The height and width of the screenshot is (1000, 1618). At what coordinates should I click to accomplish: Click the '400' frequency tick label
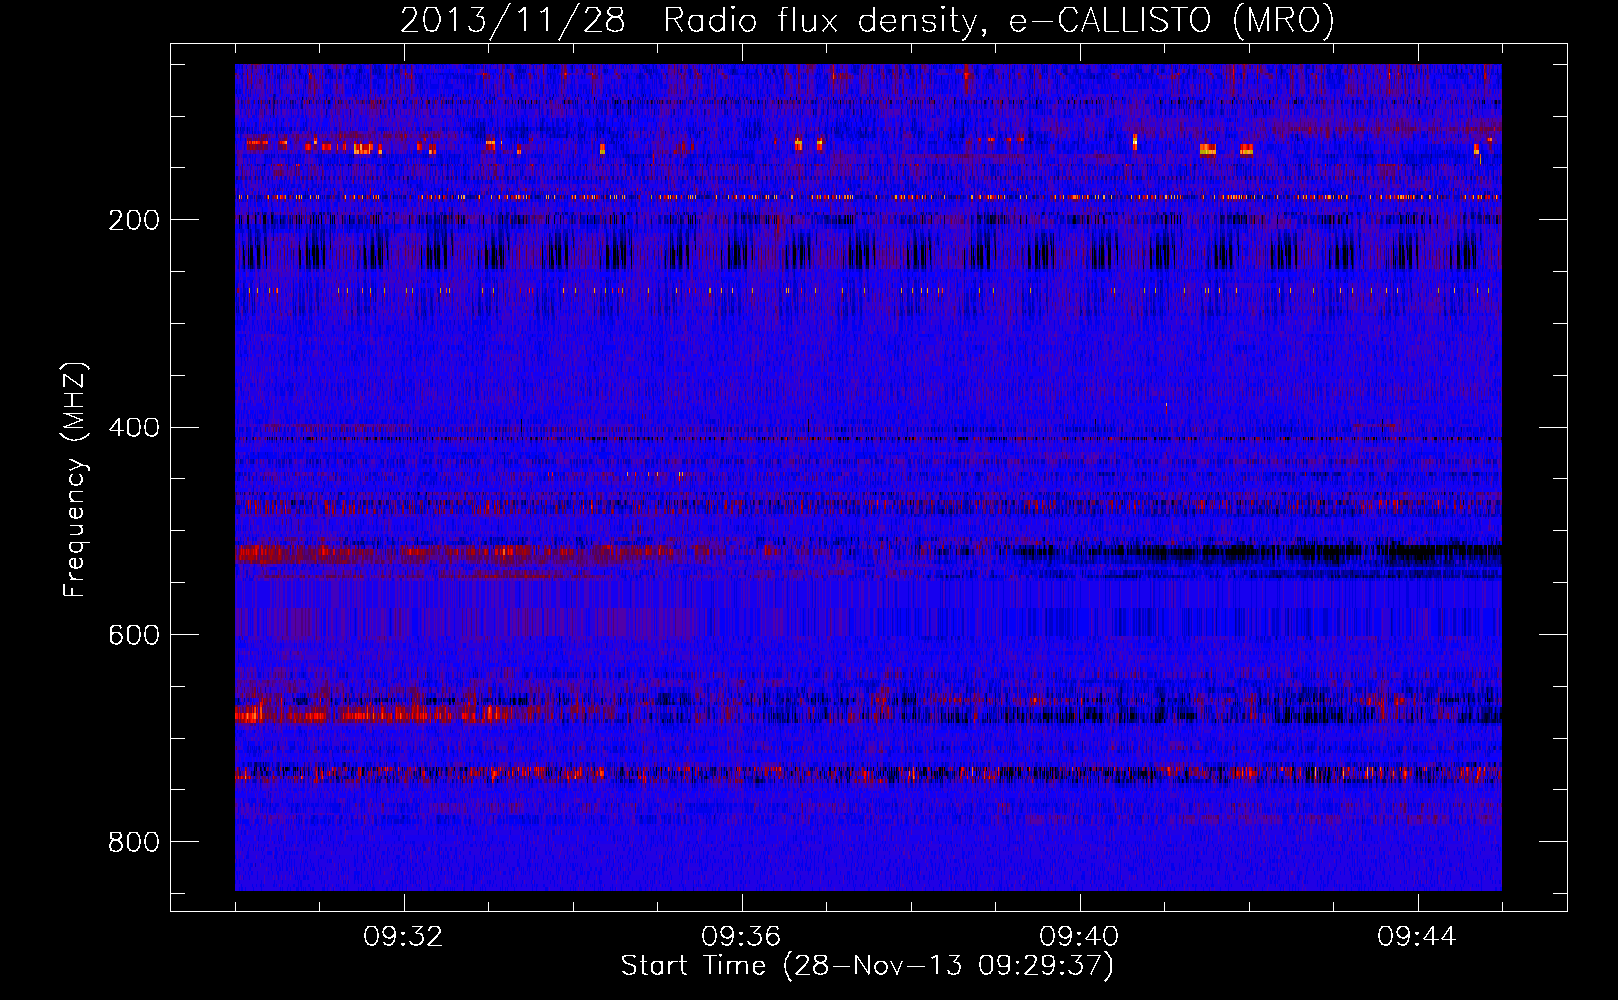pyautogui.click(x=133, y=428)
